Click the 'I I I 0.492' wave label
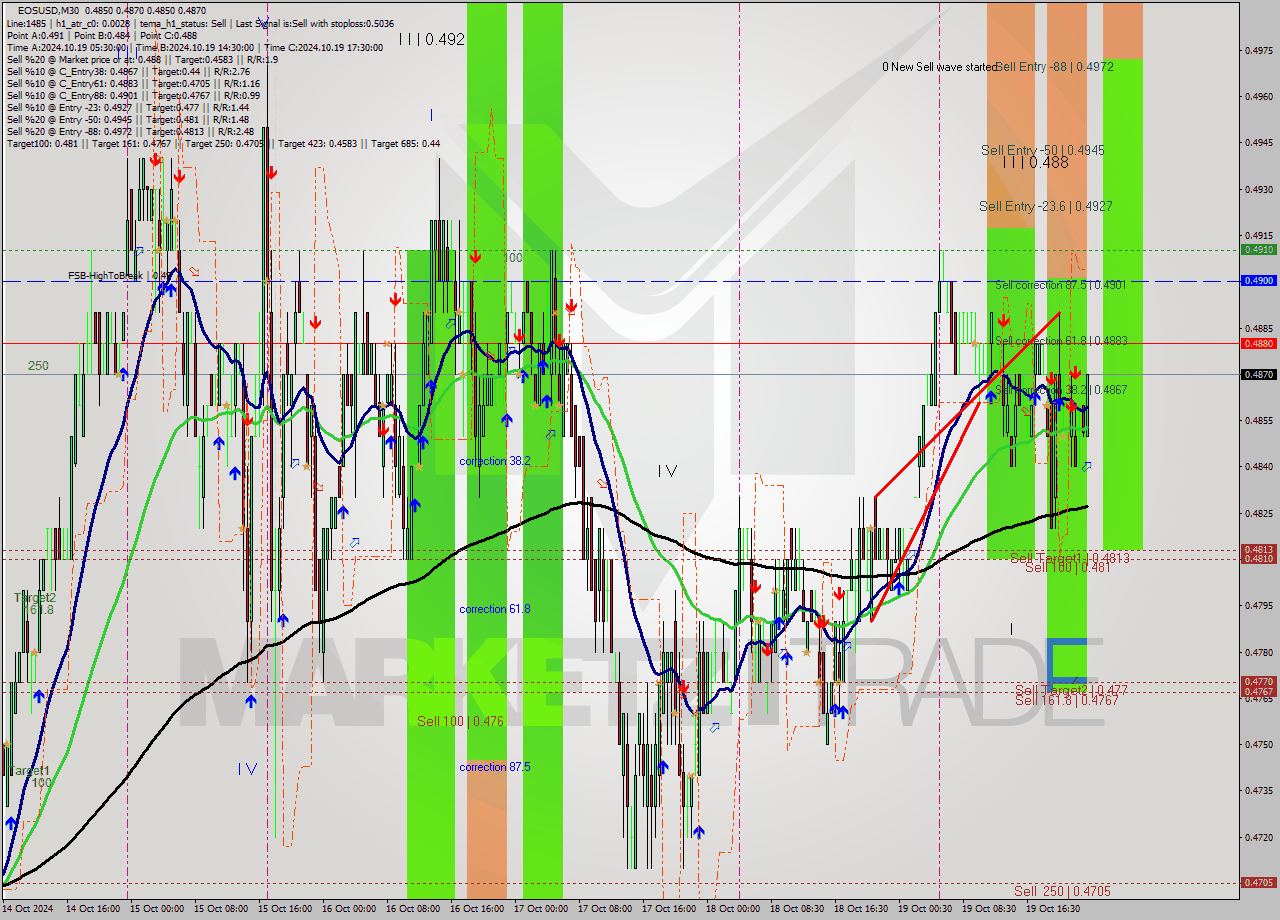 (x=432, y=40)
